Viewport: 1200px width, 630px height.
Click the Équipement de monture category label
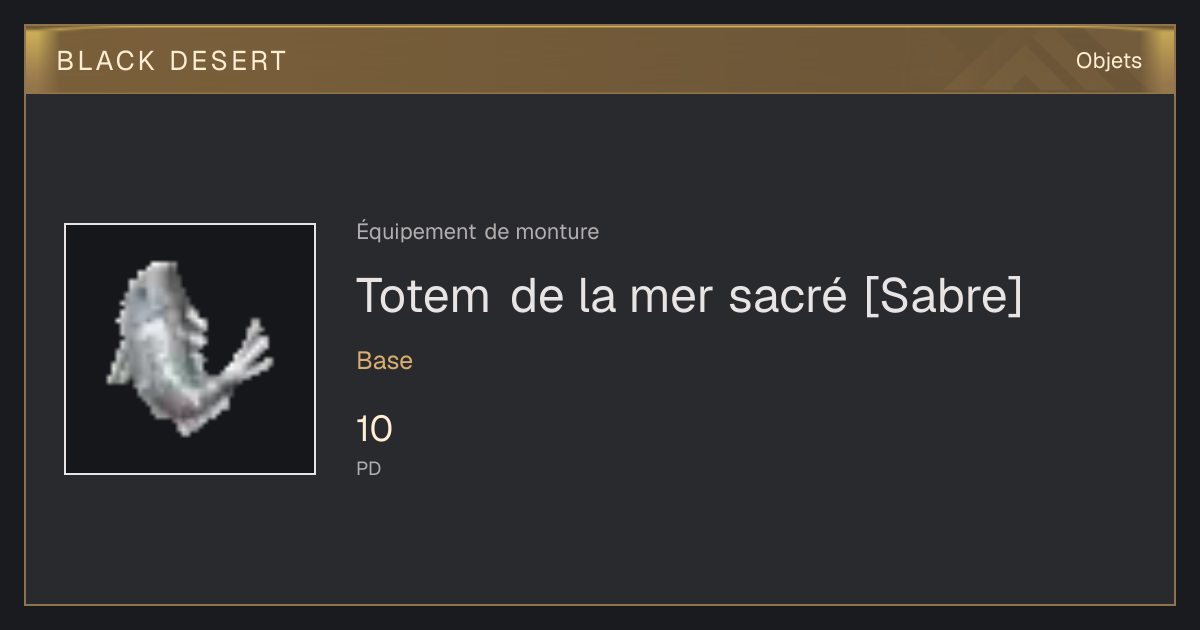(x=478, y=232)
